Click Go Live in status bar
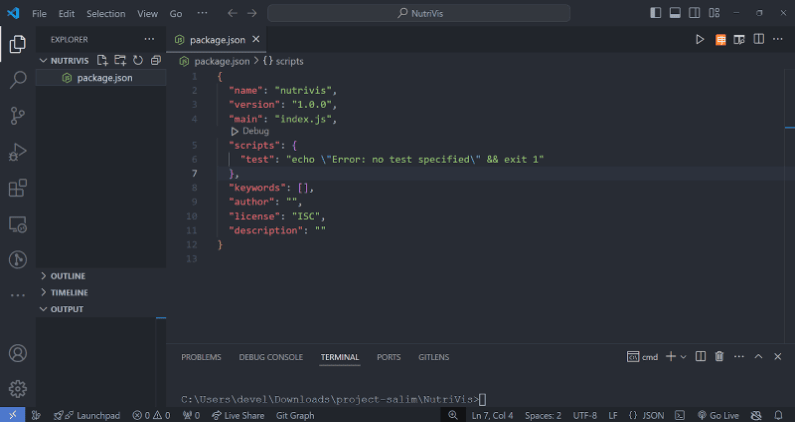 pos(718,415)
